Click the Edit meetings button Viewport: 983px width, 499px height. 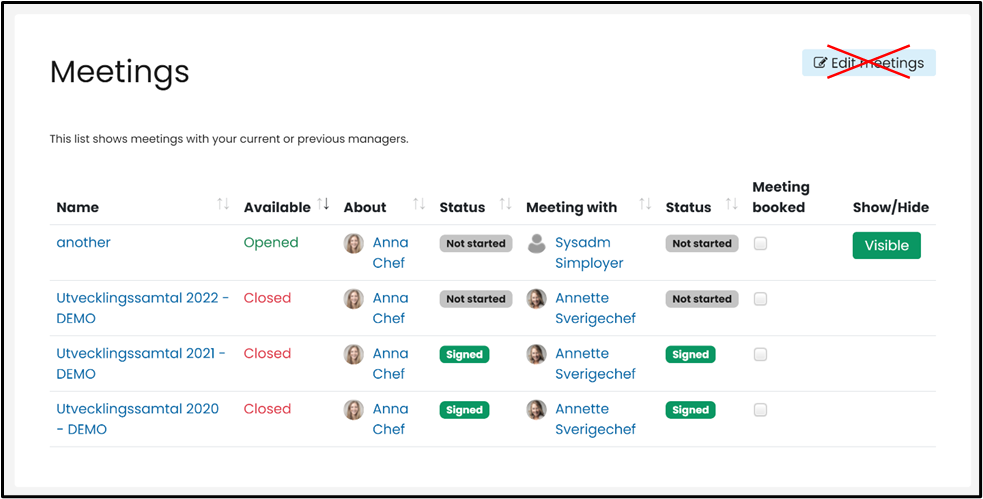(869, 63)
